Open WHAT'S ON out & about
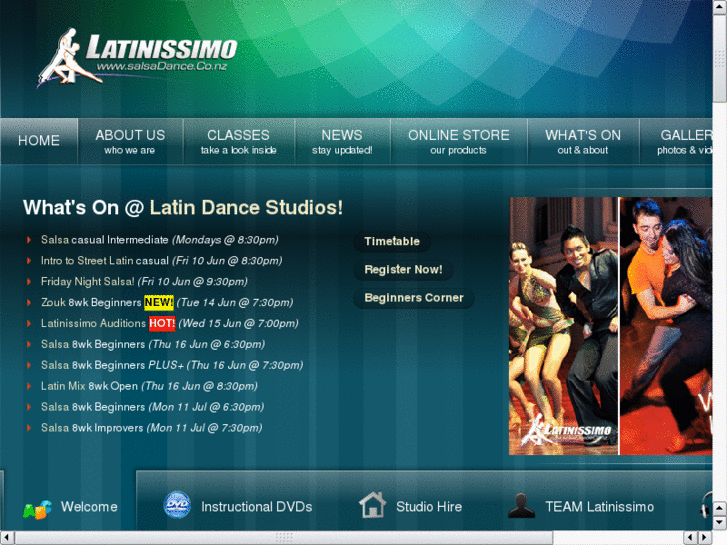Image resolution: width=727 pixels, height=545 pixels. 583,141
